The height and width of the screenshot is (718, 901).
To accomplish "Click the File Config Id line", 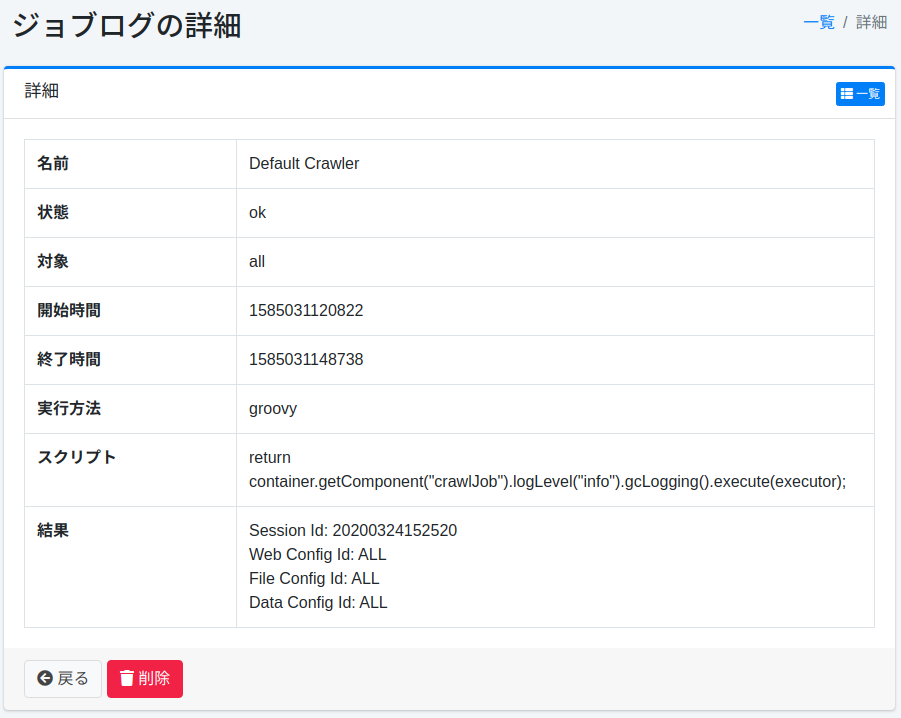I will tap(314, 578).
